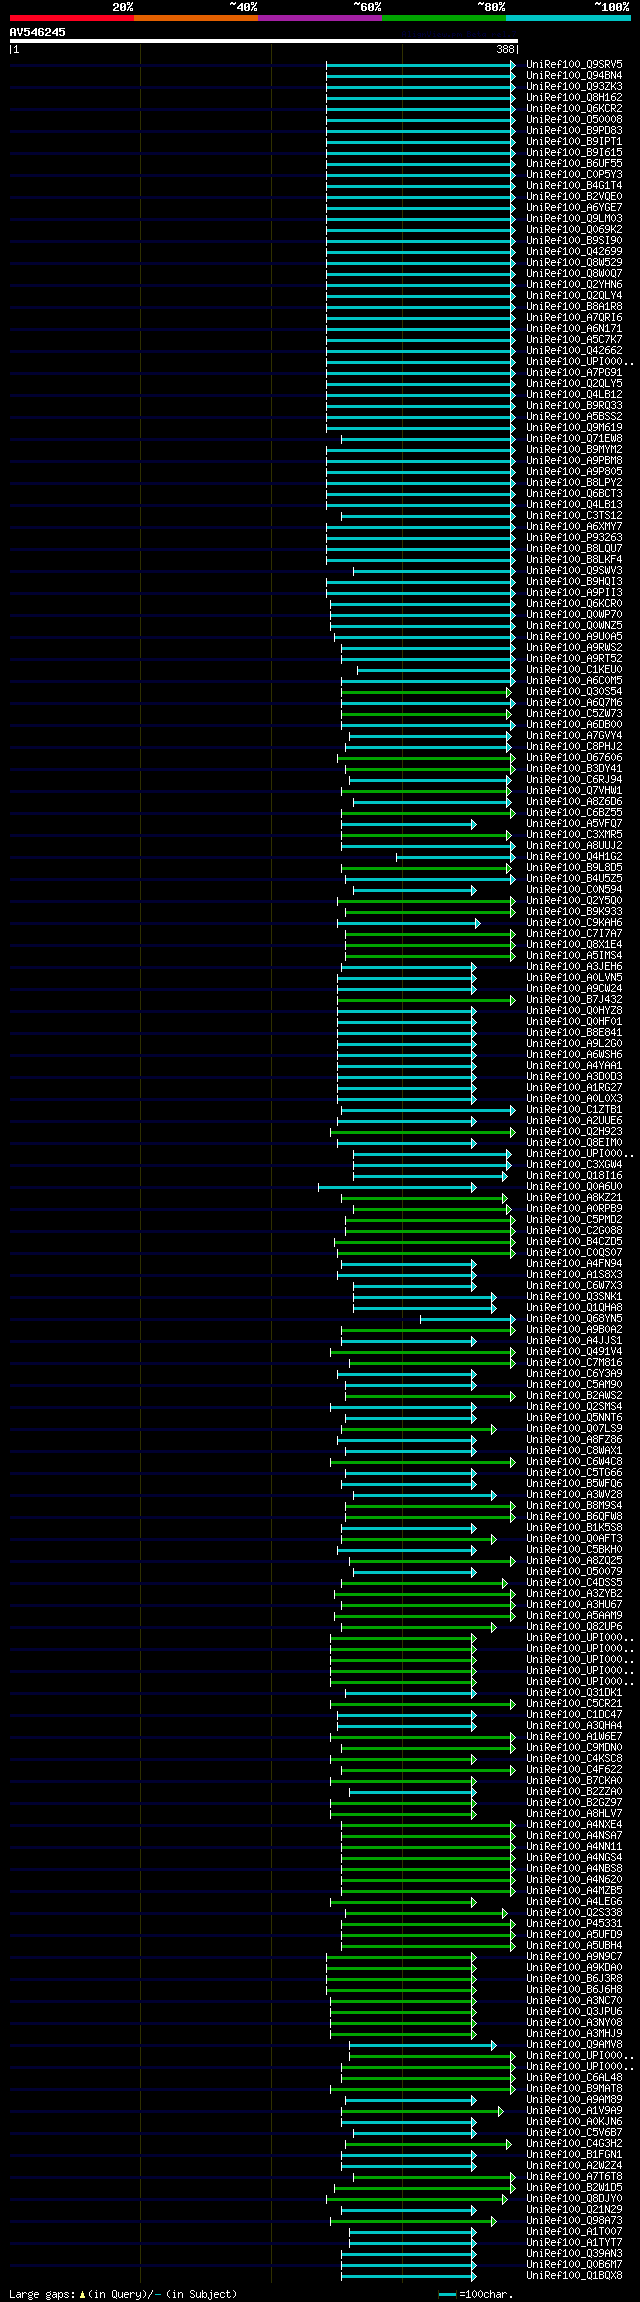Select the UniRef100_Q71EW8 label

[x=574, y=438]
